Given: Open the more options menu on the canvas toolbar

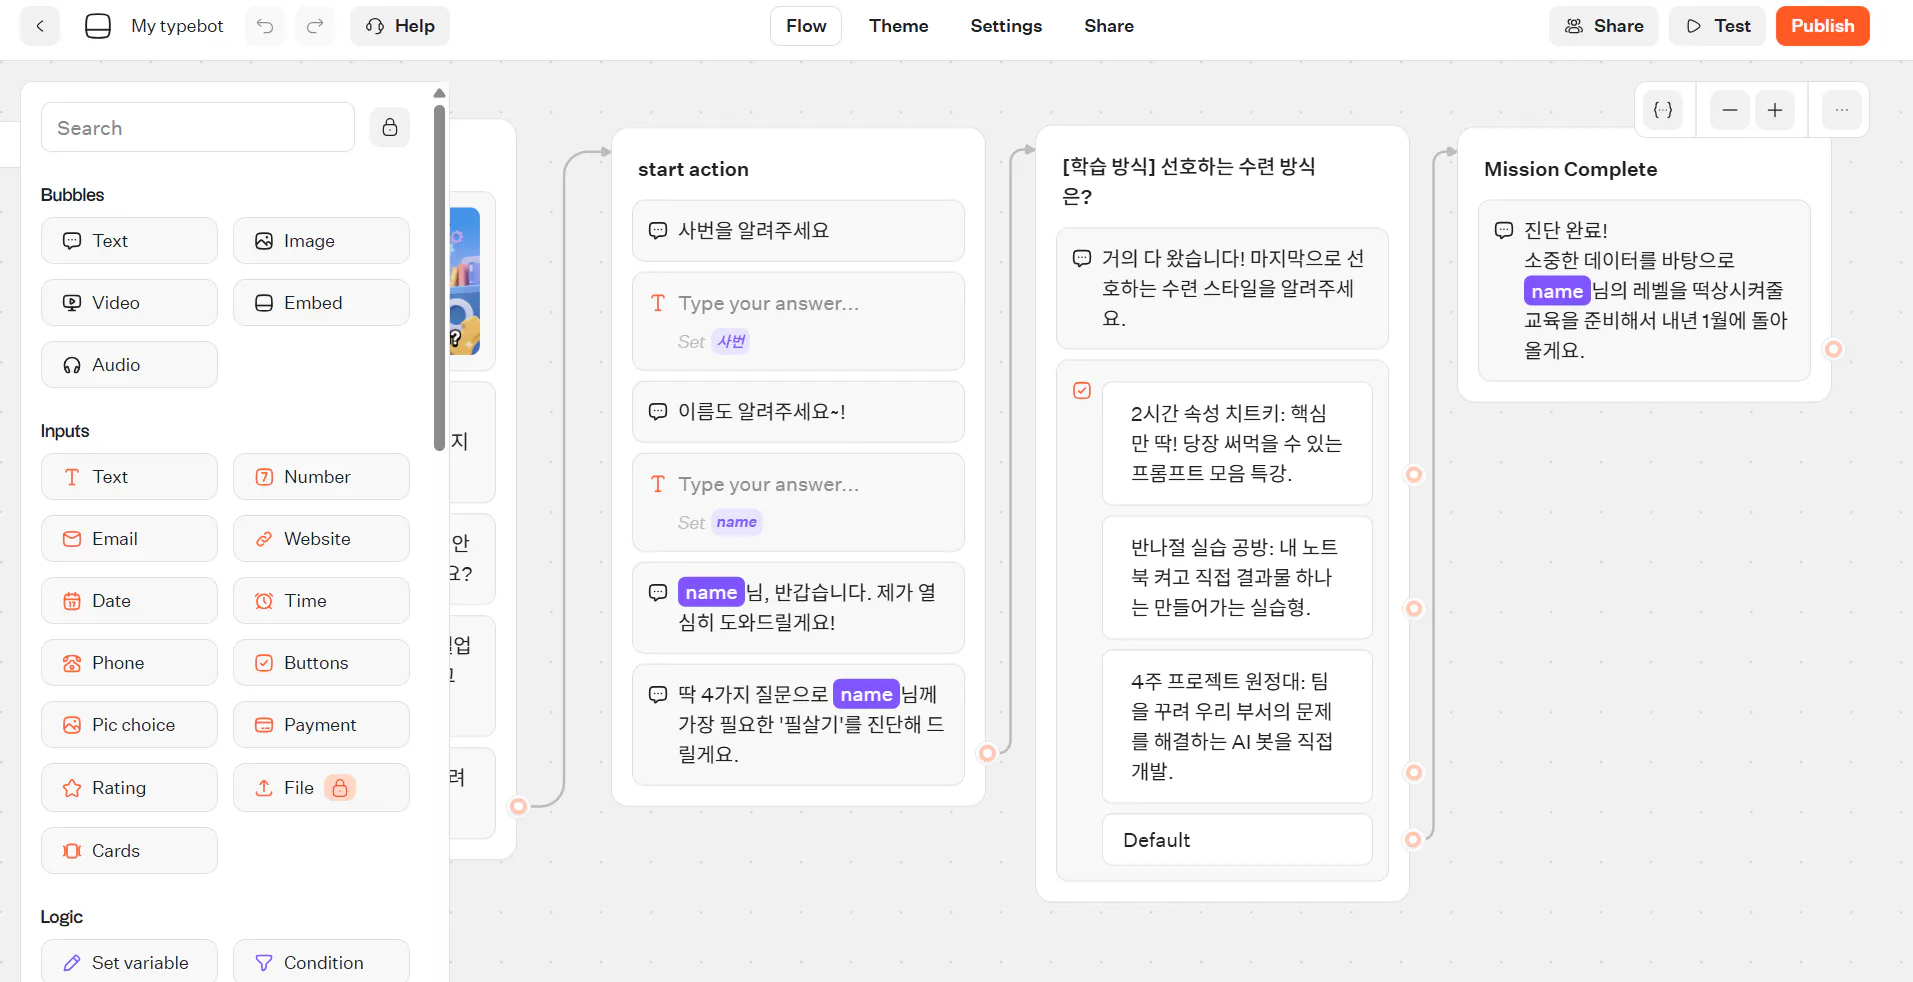Looking at the screenshot, I should pyautogui.click(x=1842, y=110).
